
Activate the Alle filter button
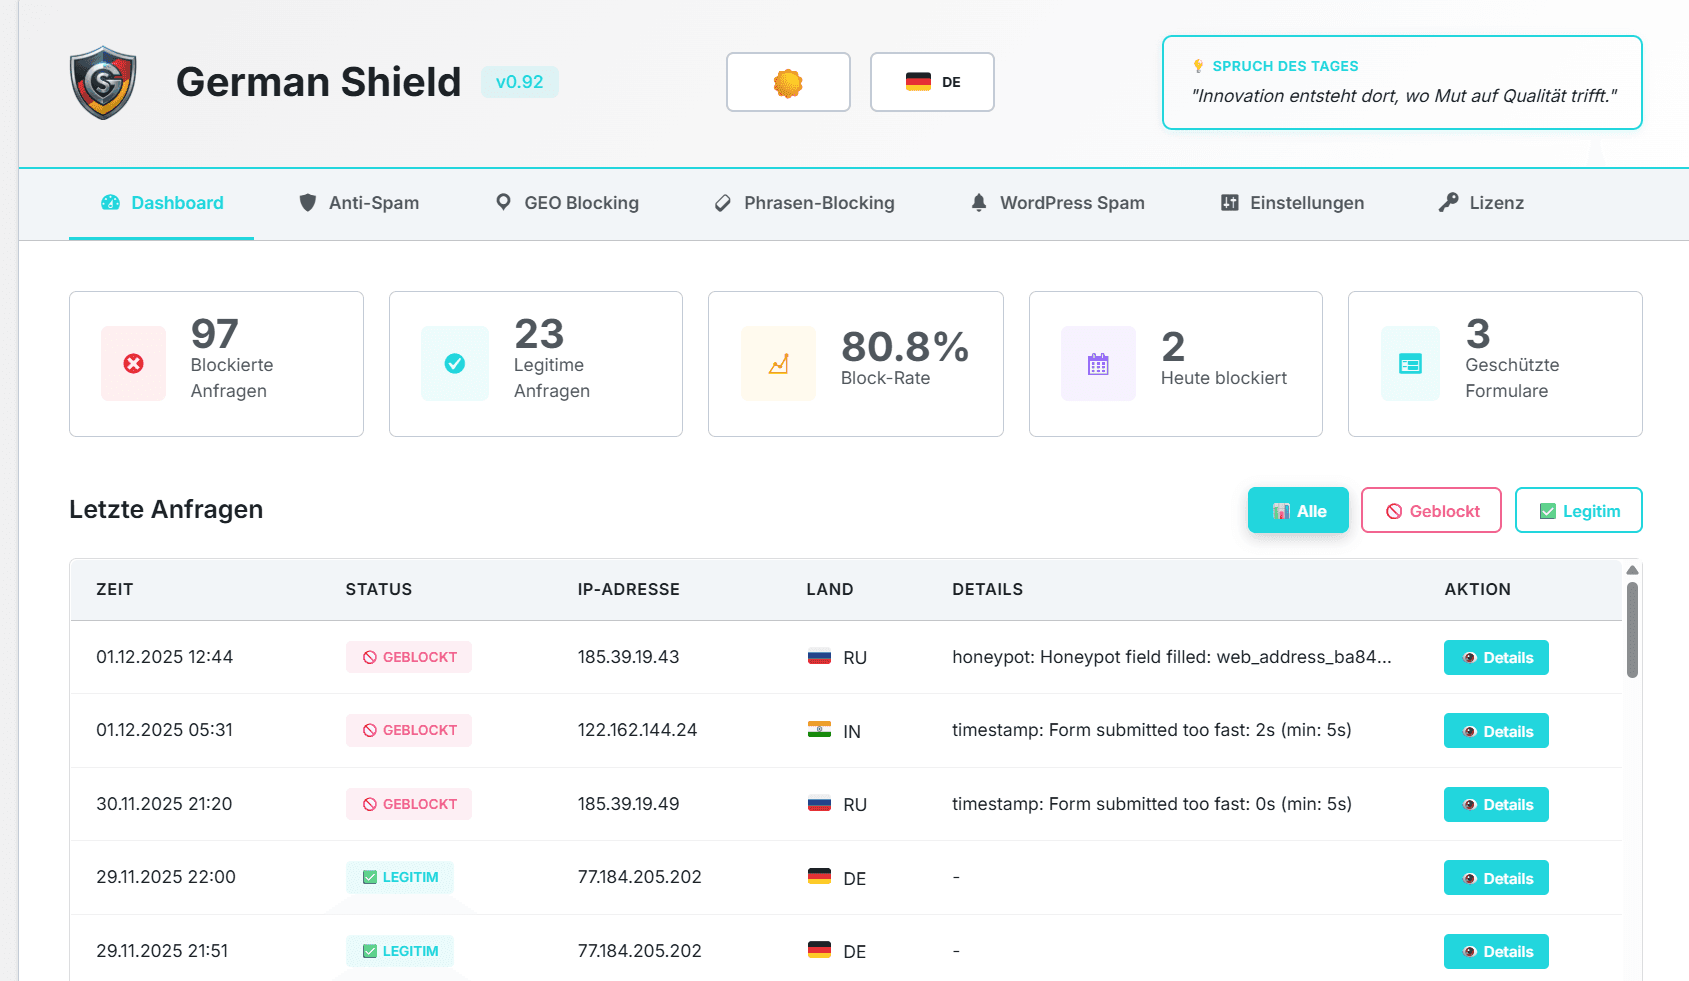[x=1298, y=510]
